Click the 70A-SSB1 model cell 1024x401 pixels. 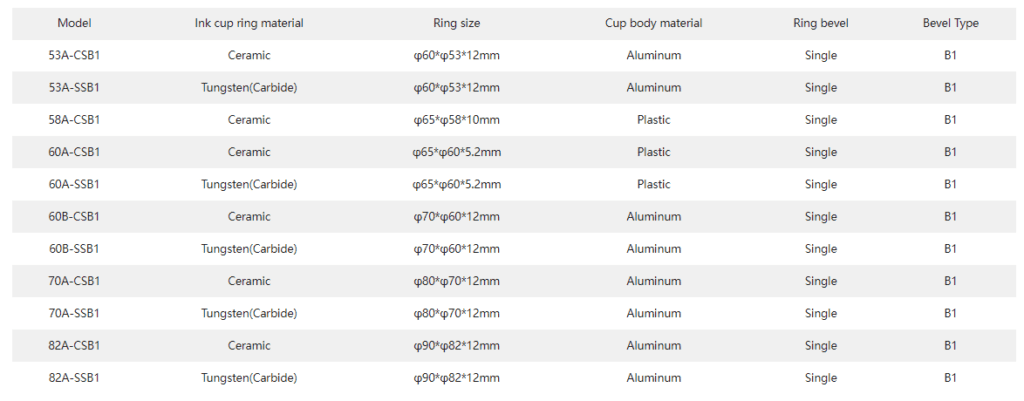[74, 314]
